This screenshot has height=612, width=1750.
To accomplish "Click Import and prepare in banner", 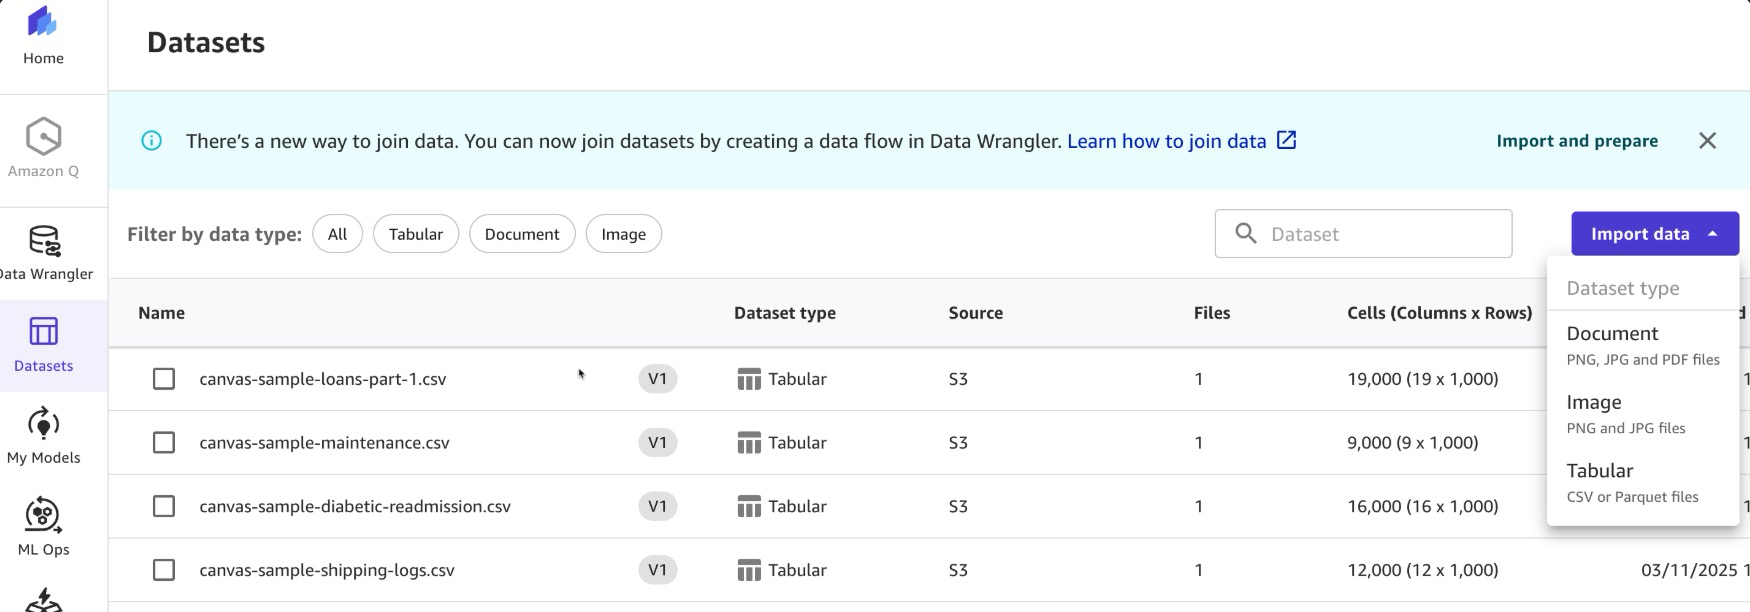I will pyautogui.click(x=1576, y=141).
